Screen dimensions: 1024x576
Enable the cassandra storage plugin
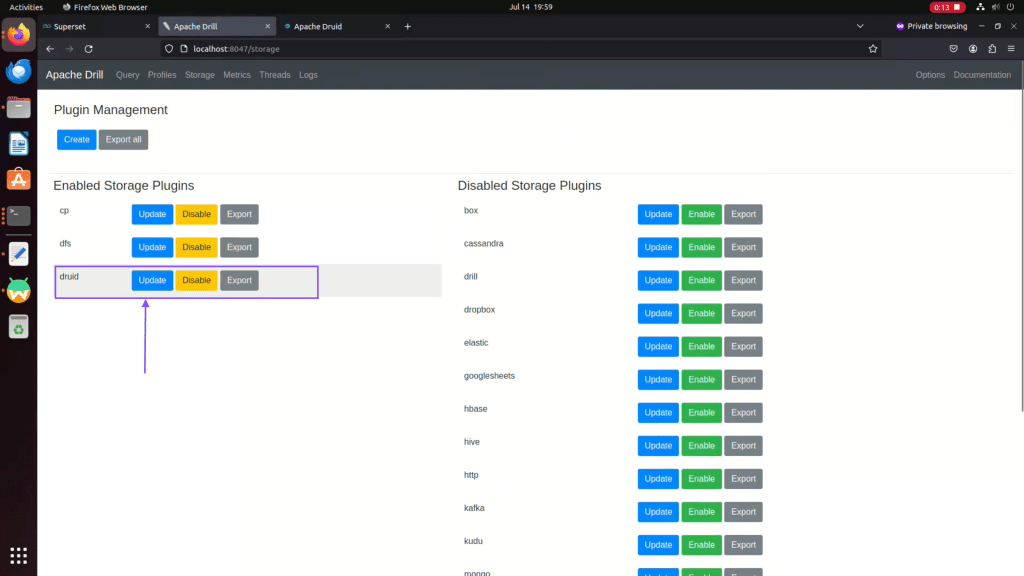(x=701, y=248)
